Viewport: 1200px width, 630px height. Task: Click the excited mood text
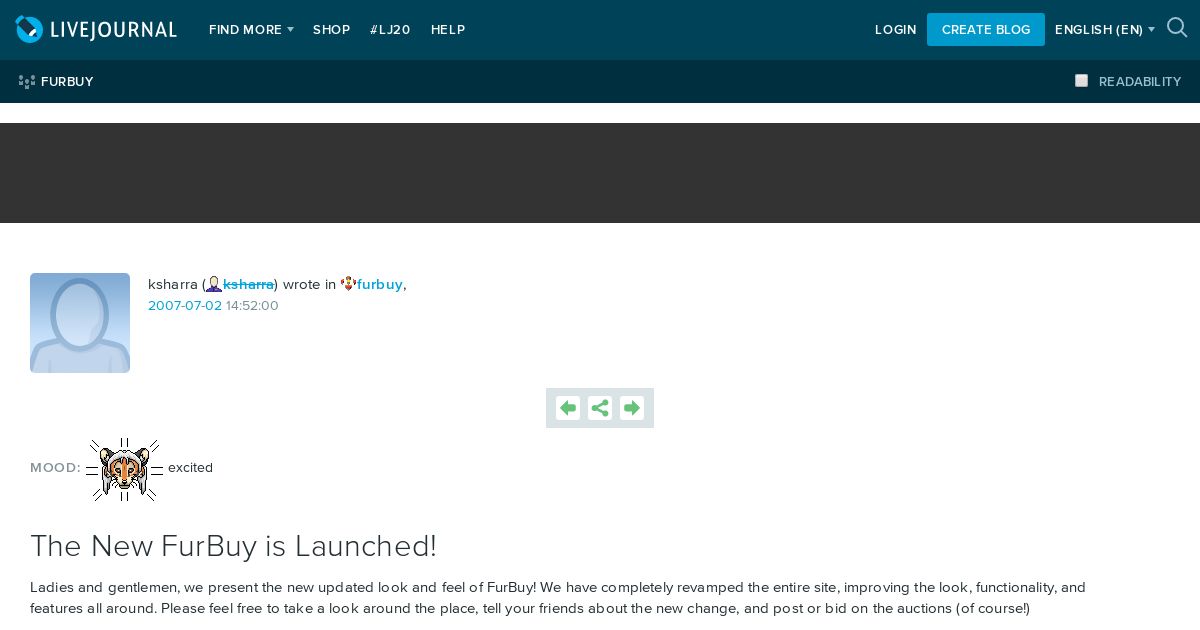click(x=190, y=467)
